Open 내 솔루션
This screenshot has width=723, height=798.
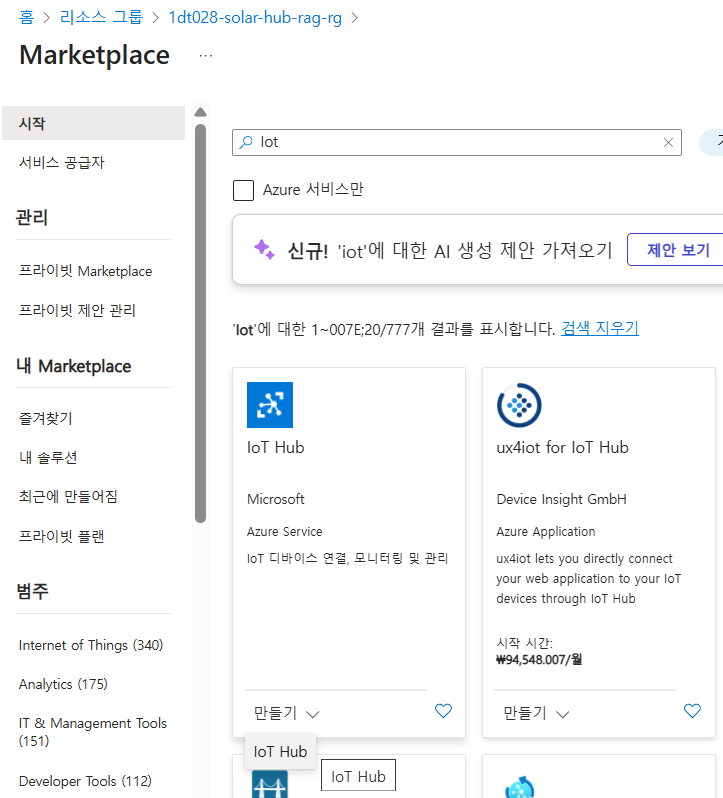pyautogui.click(x=48, y=458)
